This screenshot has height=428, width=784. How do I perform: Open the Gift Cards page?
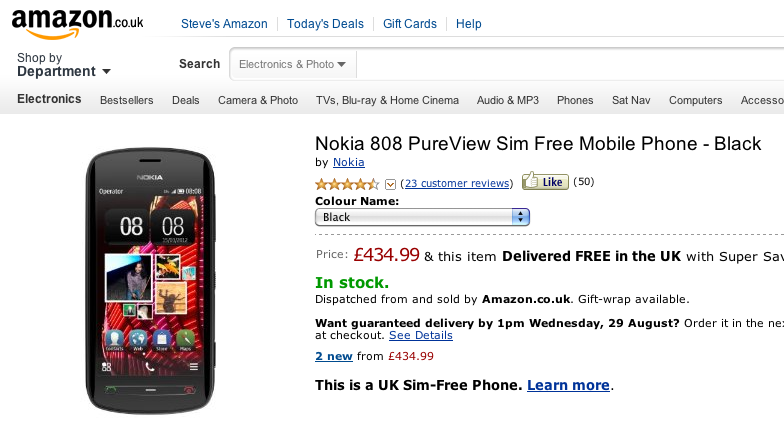410,24
